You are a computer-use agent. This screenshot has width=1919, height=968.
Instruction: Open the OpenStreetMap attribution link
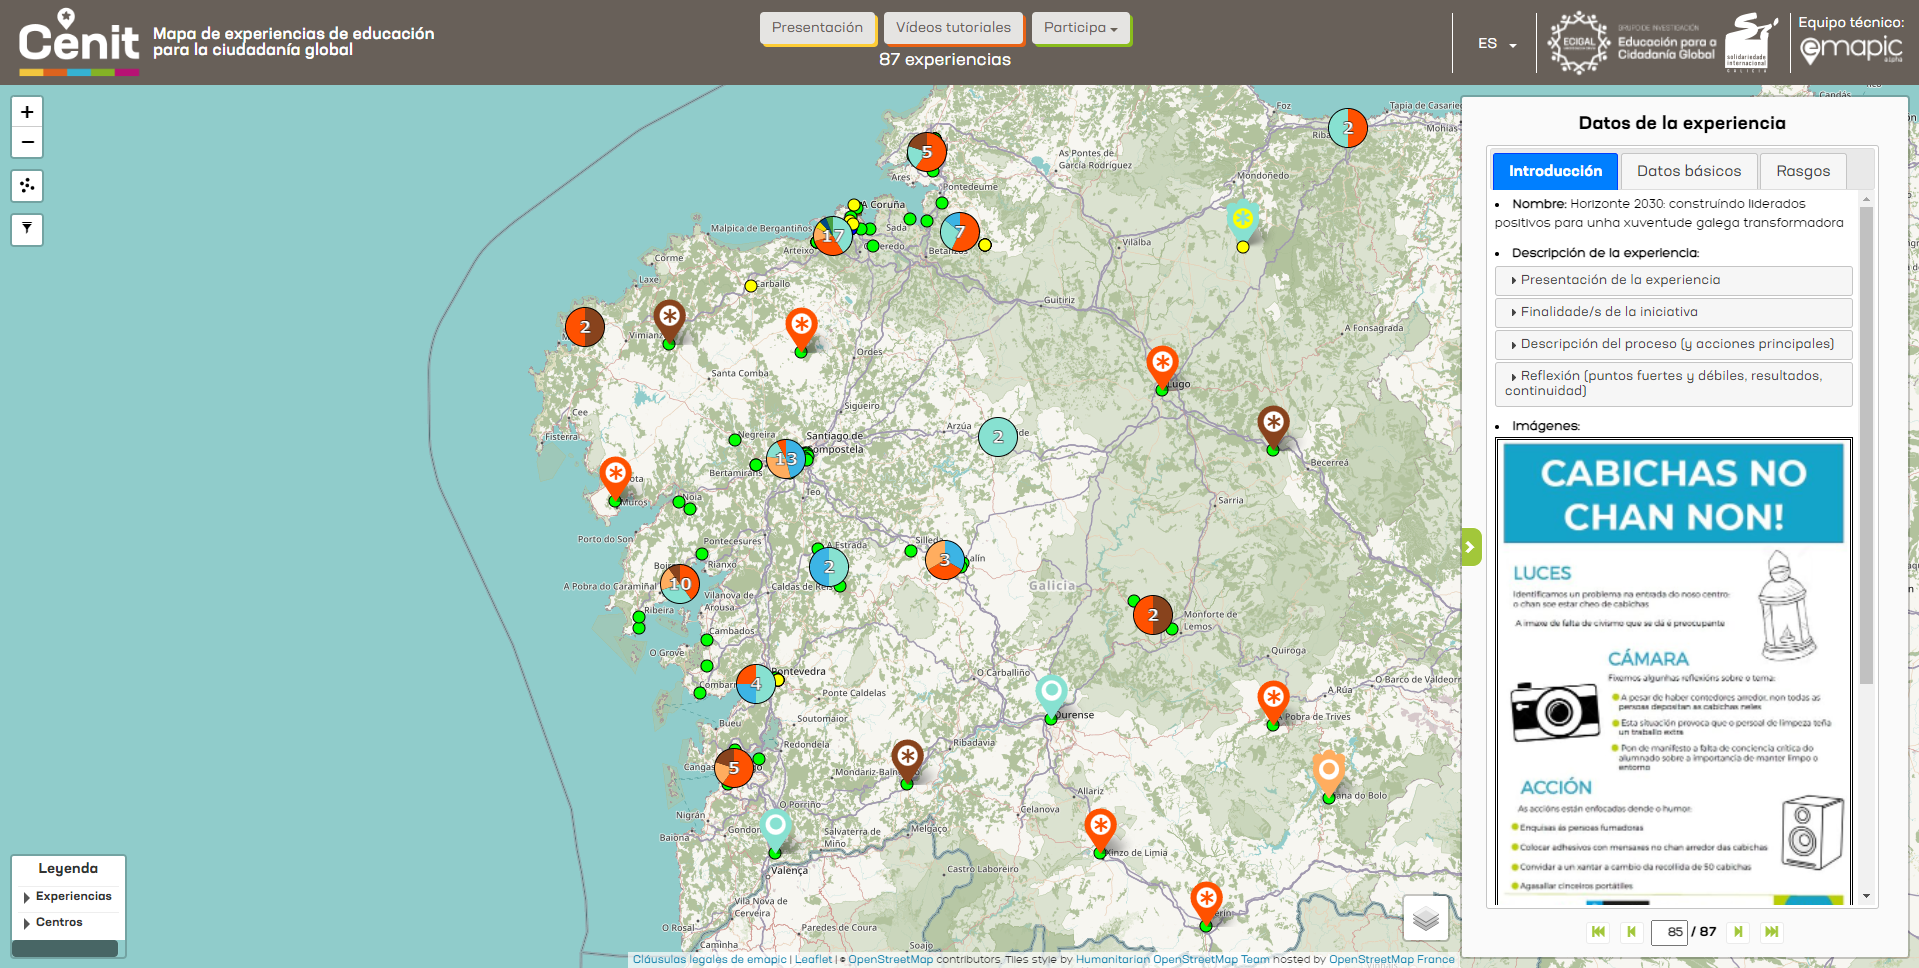(x=890, y=960)
